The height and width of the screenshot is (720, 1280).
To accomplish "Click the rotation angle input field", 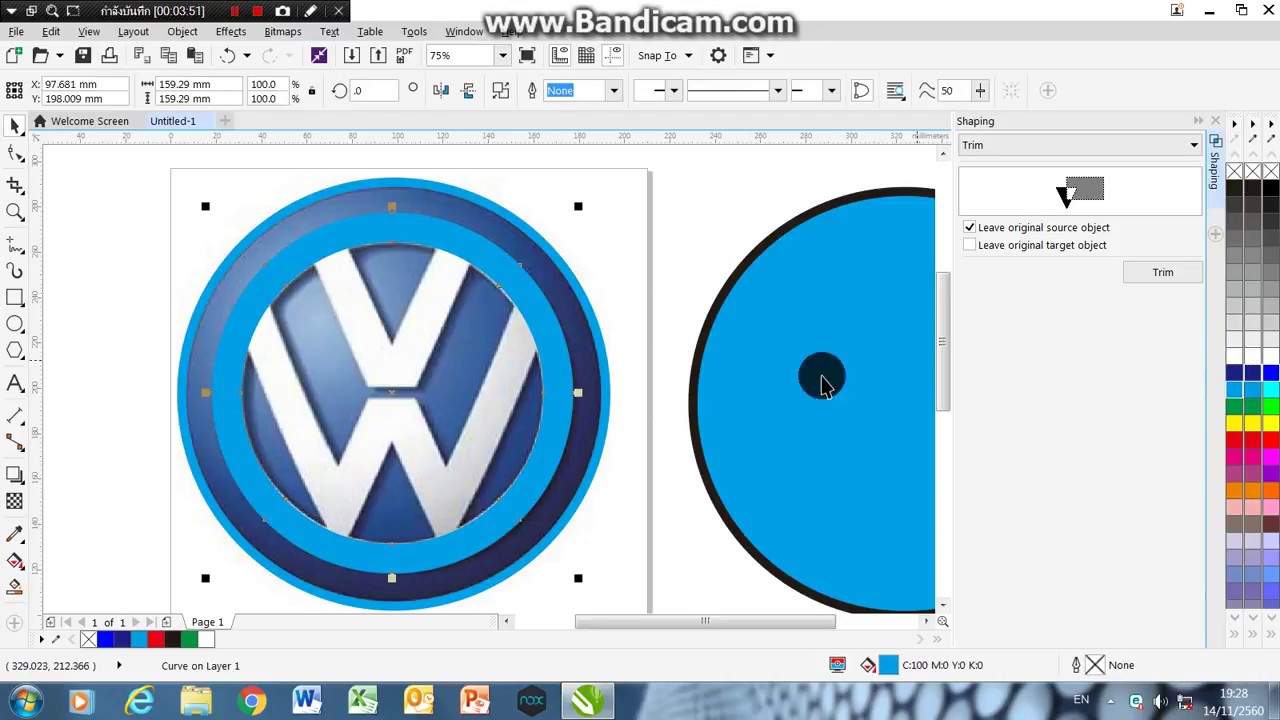I will (x=372, y=91).
